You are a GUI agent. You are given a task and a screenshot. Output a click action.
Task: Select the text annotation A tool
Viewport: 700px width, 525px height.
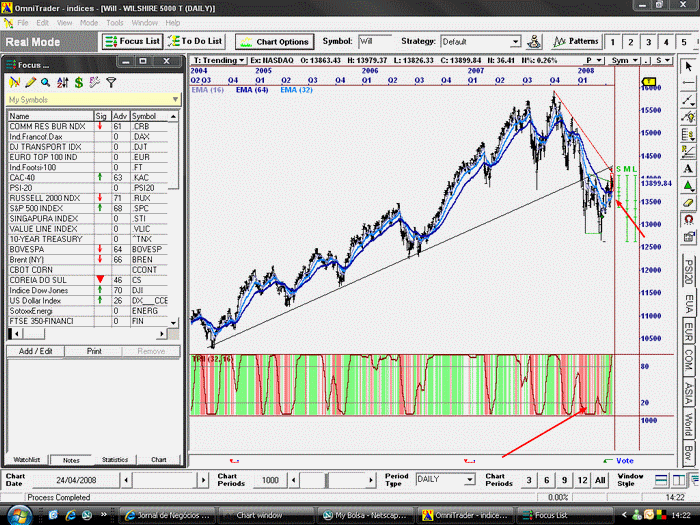pyautogui.click(x=688, y=168)
